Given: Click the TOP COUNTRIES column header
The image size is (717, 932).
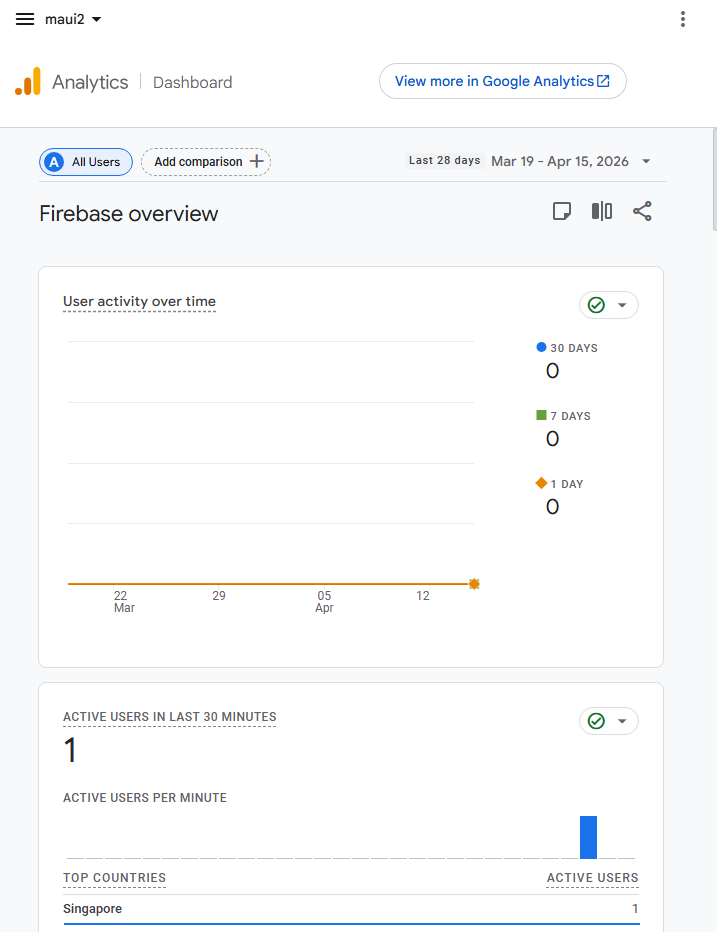Looking at the screenshot, I should pyautogui.click(x=114, y=878).
